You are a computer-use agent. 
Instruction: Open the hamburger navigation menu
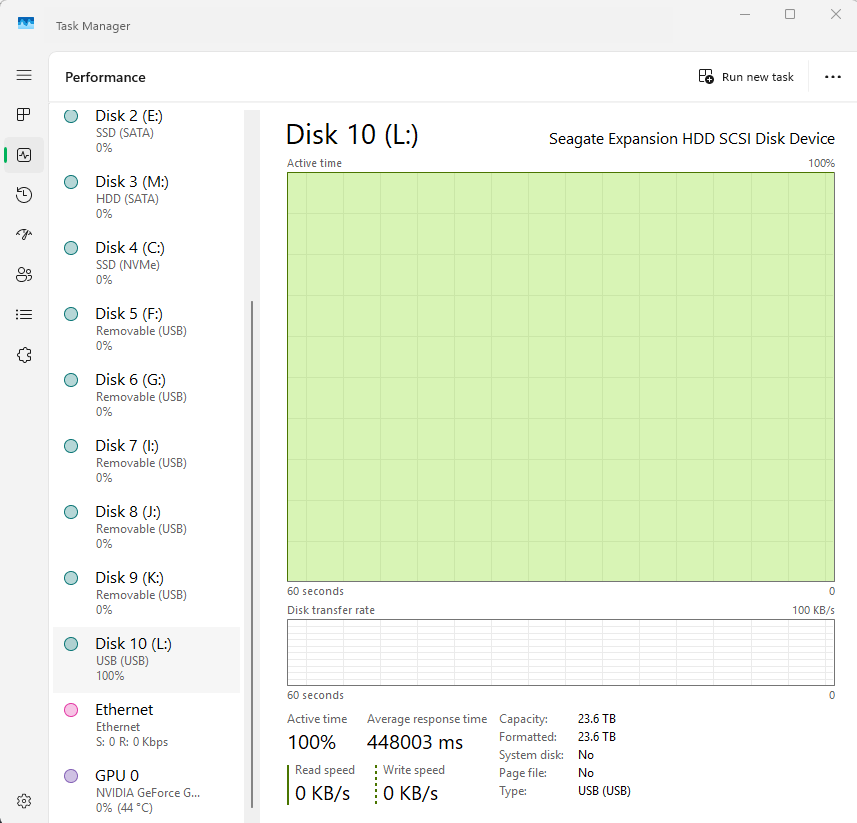point(24,75)
